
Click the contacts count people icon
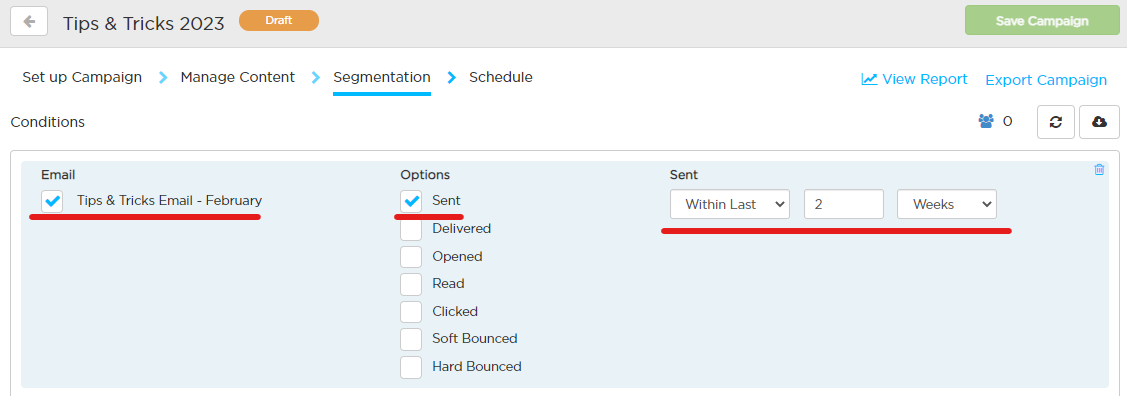click(985, 121)
